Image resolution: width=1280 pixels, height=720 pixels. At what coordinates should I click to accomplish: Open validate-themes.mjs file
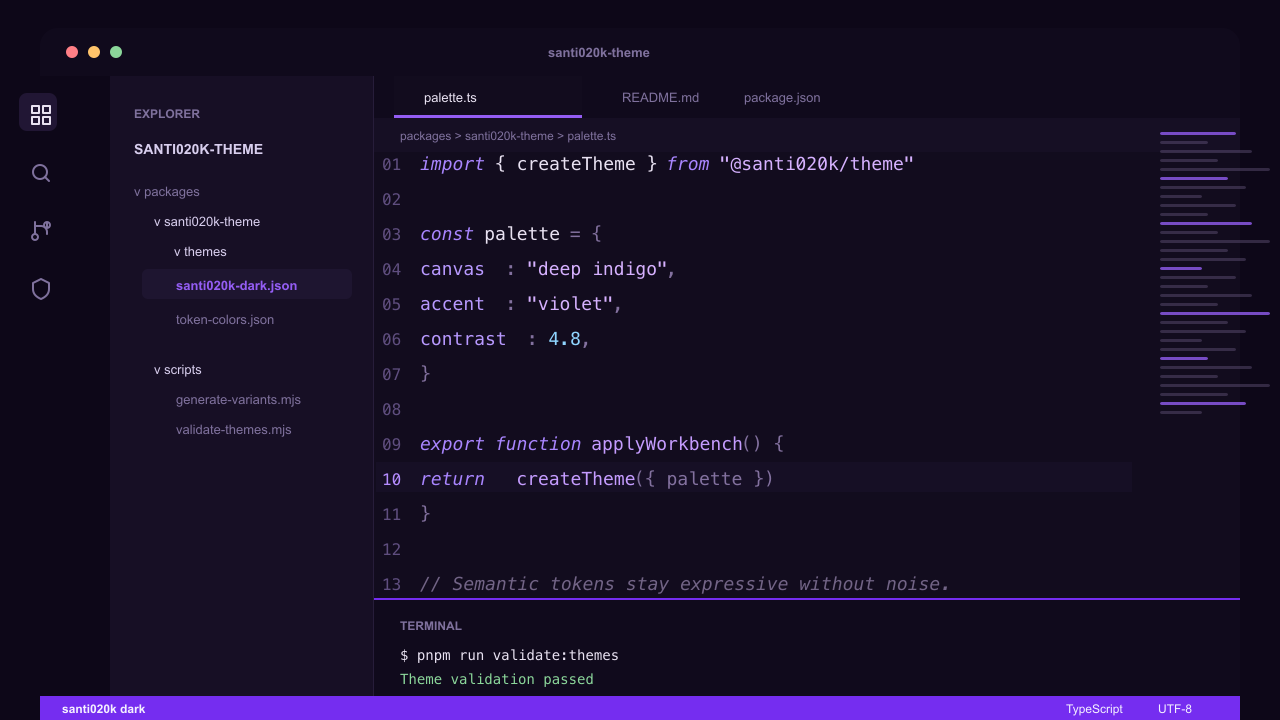tap(234, 430)
